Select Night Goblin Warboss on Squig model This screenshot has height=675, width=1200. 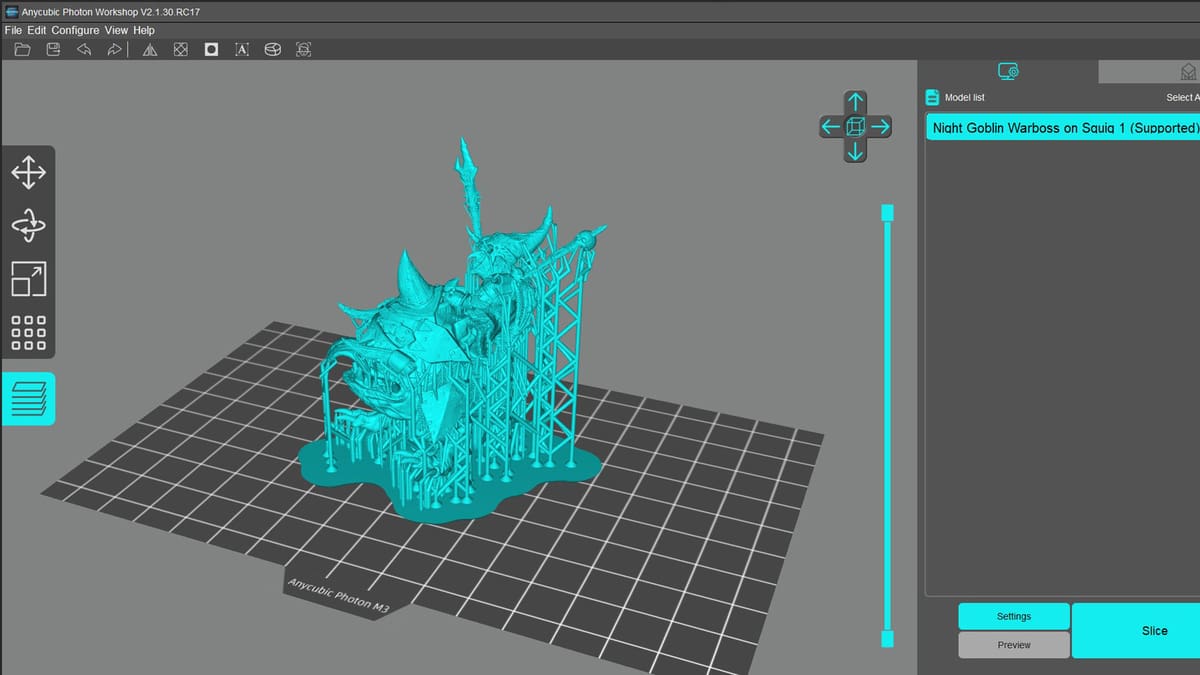point(1063,127)
